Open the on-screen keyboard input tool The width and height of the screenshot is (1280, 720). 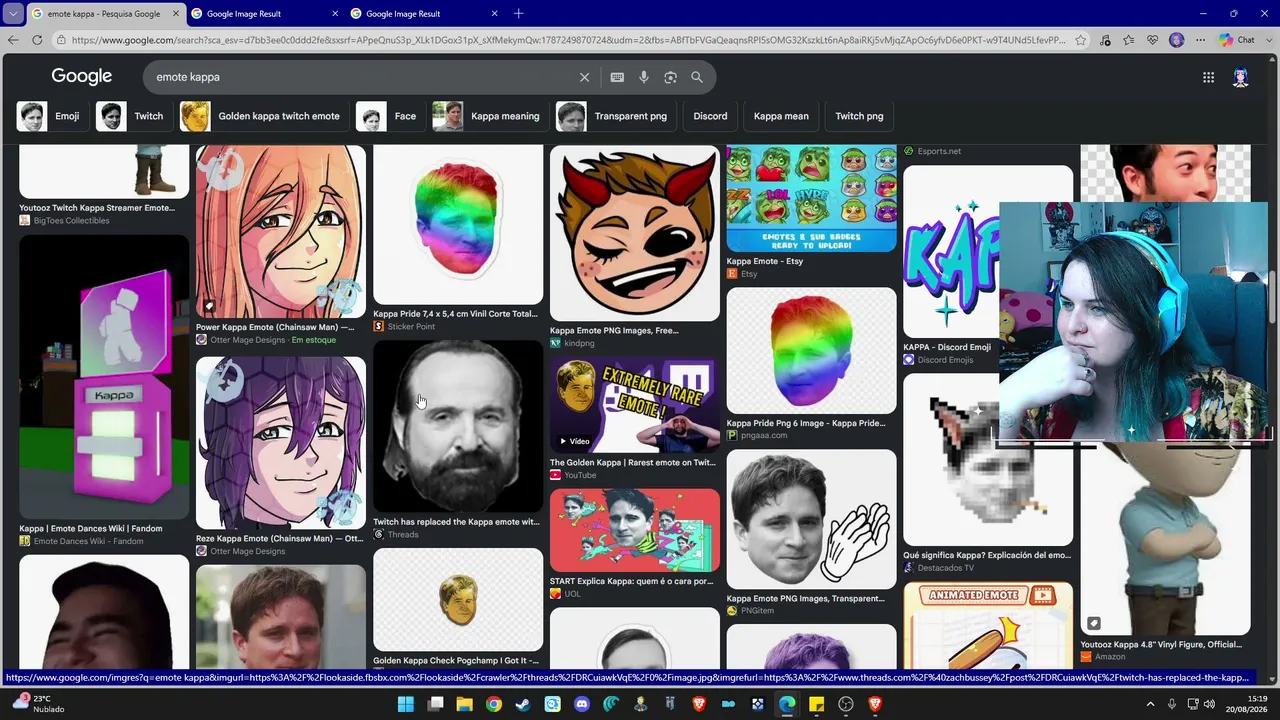pyautogui.click(x=617, y=77)
